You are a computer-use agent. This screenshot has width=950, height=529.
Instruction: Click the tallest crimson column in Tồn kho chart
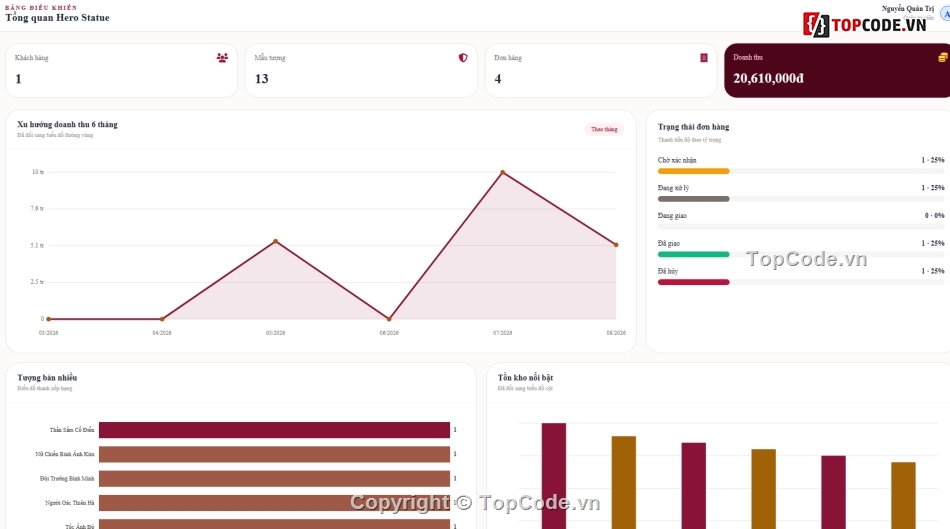pyautogui.click(x=554, y=476)
